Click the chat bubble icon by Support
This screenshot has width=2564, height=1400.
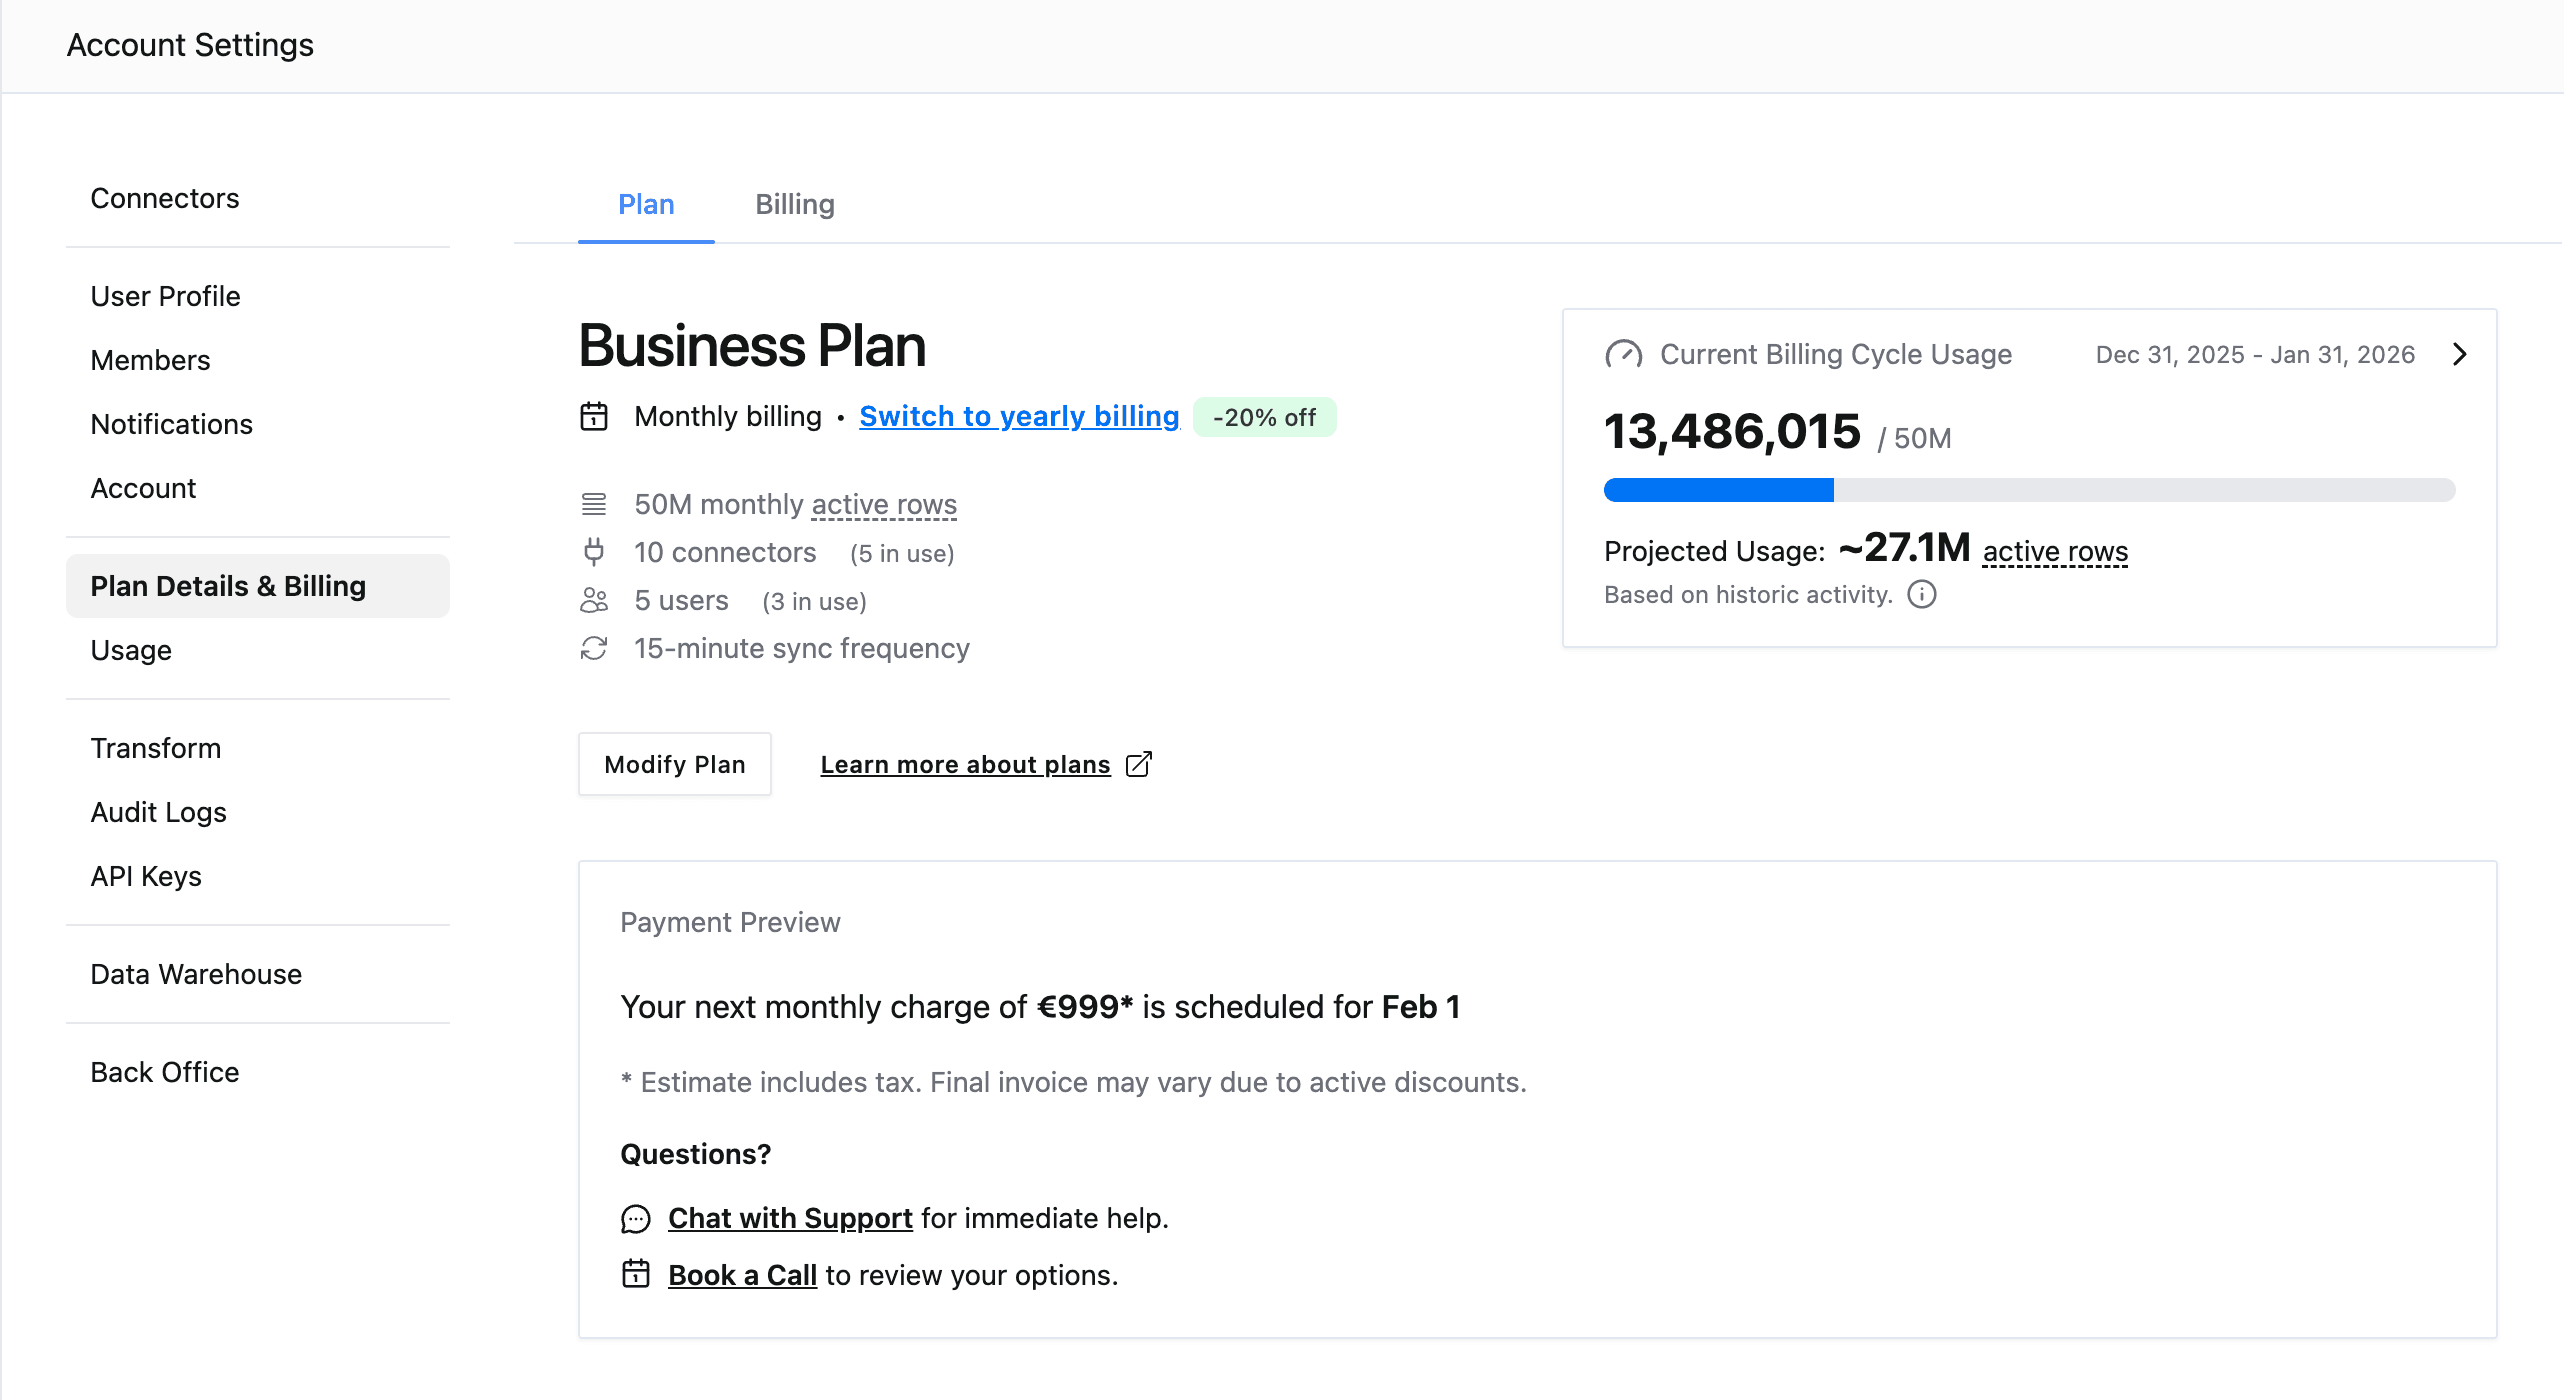pyautogui.click(x=636, y=1218)
